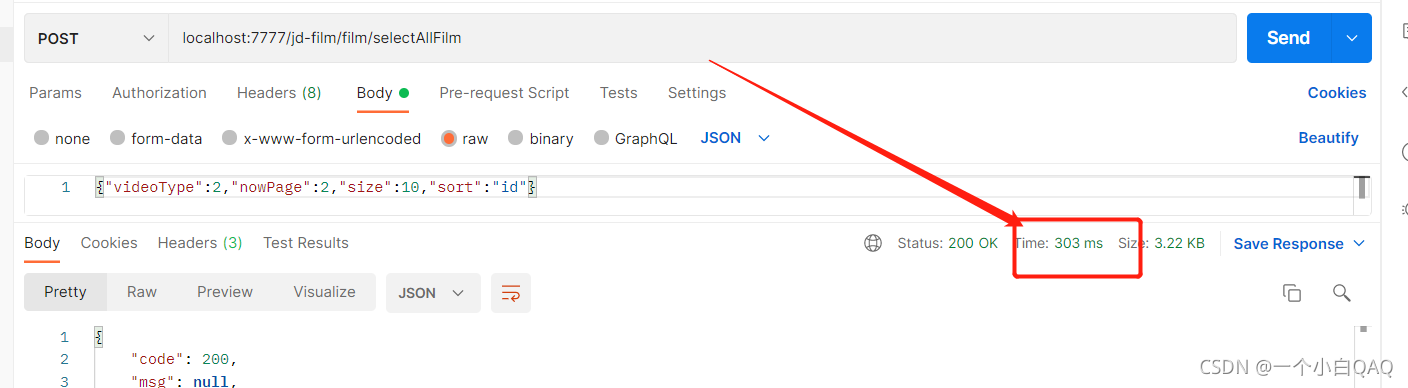Open response format JSON selector
The image size is (1408, 388).
432,293
